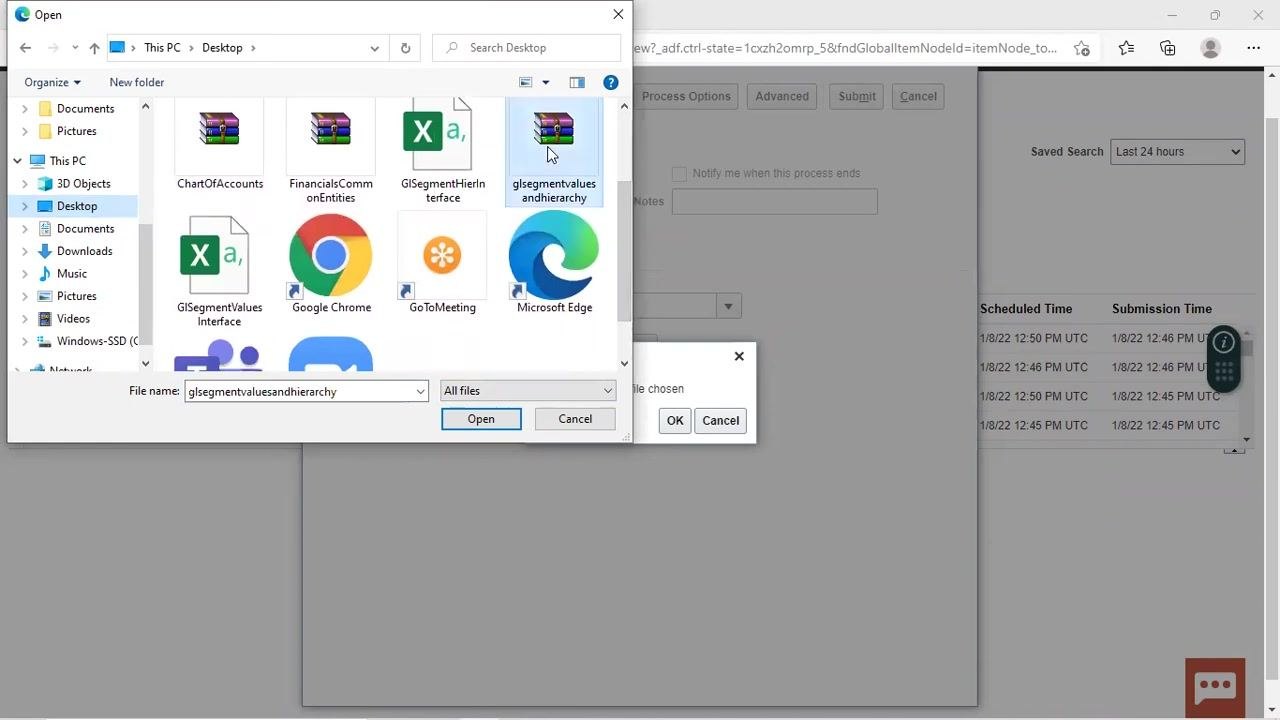
Task: Click Open in the file dialog
Action: 481,419
